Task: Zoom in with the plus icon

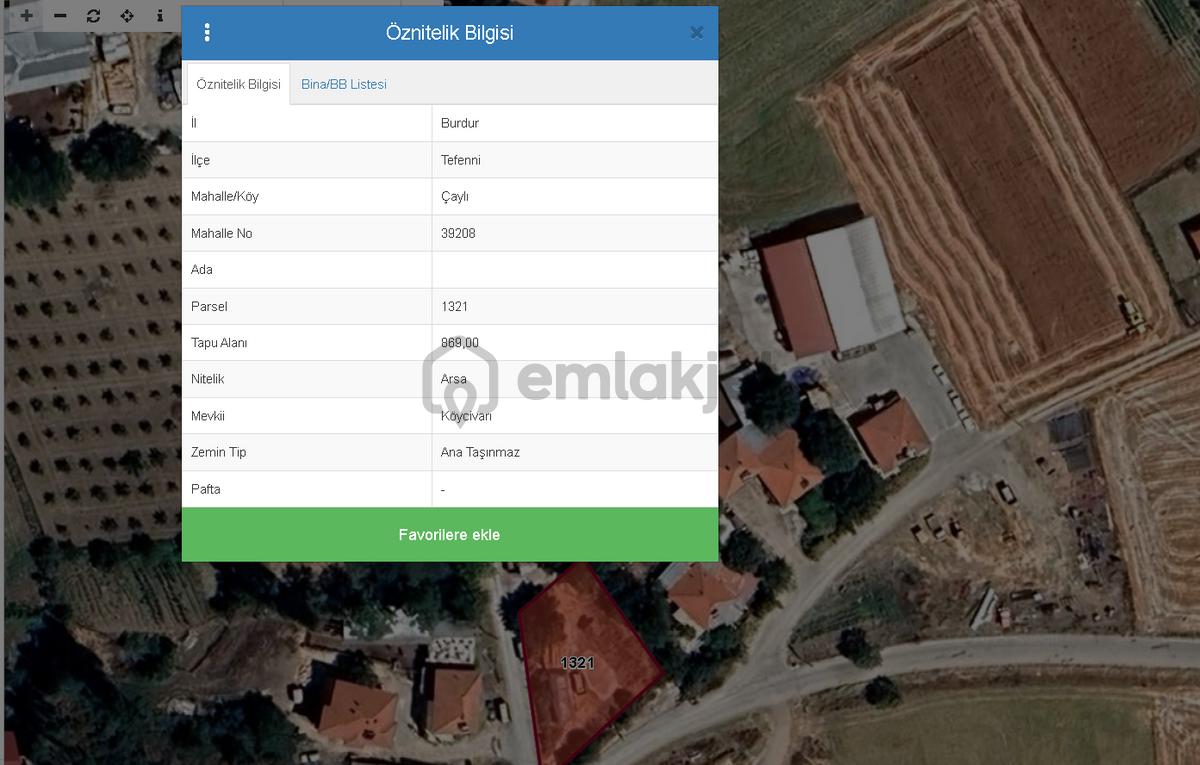Action: (26, 16)
